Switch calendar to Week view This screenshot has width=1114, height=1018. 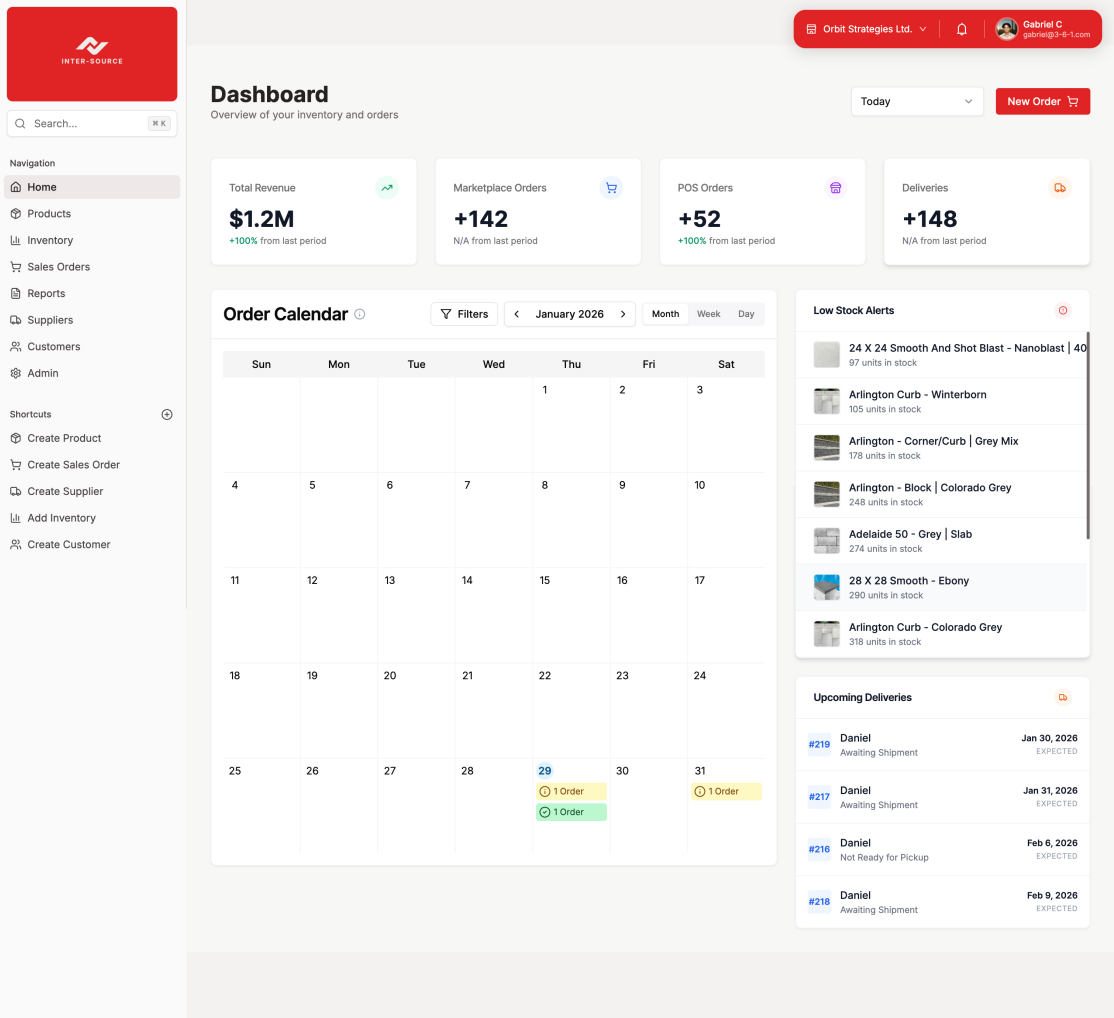(708, 314)
